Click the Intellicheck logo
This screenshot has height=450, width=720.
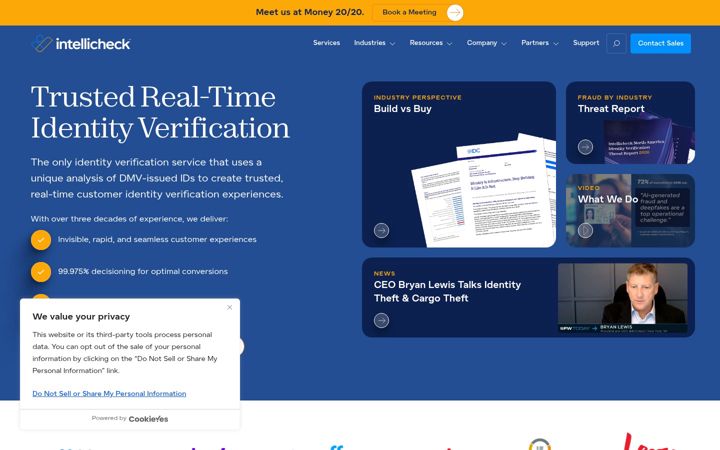[x=81, y=44]
